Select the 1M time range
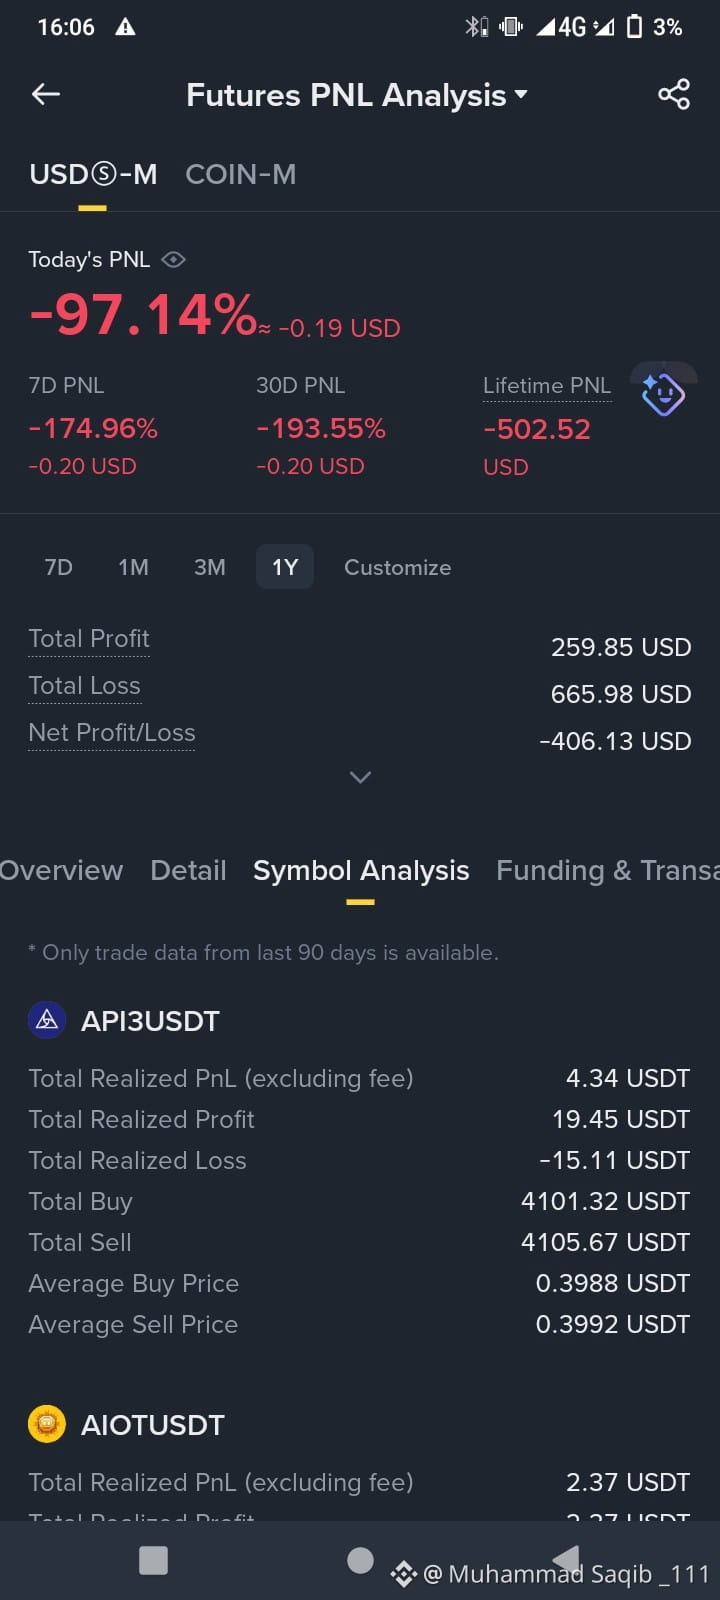The width and height of the screenshot is (720, 1600). (133, 567)
